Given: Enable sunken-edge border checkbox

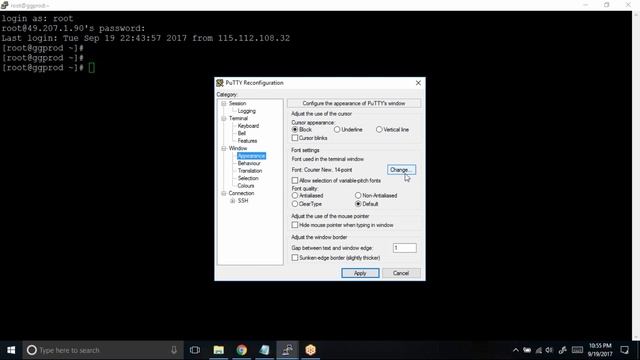Looking at the screenshot, I should point(295,258).
